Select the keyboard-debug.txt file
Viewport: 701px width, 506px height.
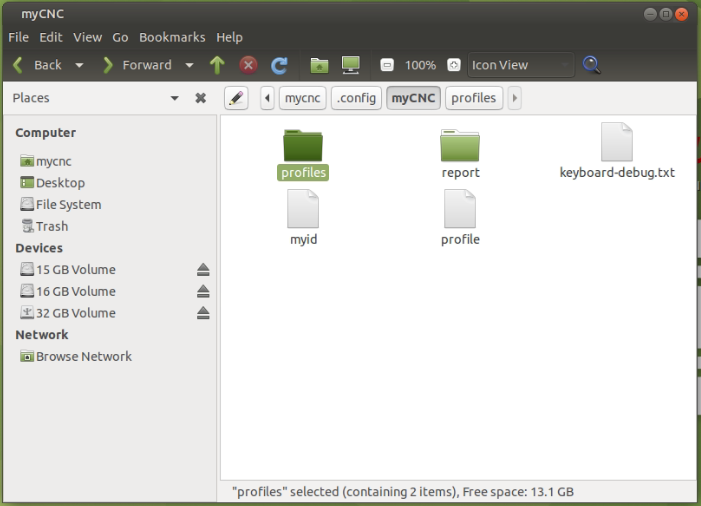[617, 143]
